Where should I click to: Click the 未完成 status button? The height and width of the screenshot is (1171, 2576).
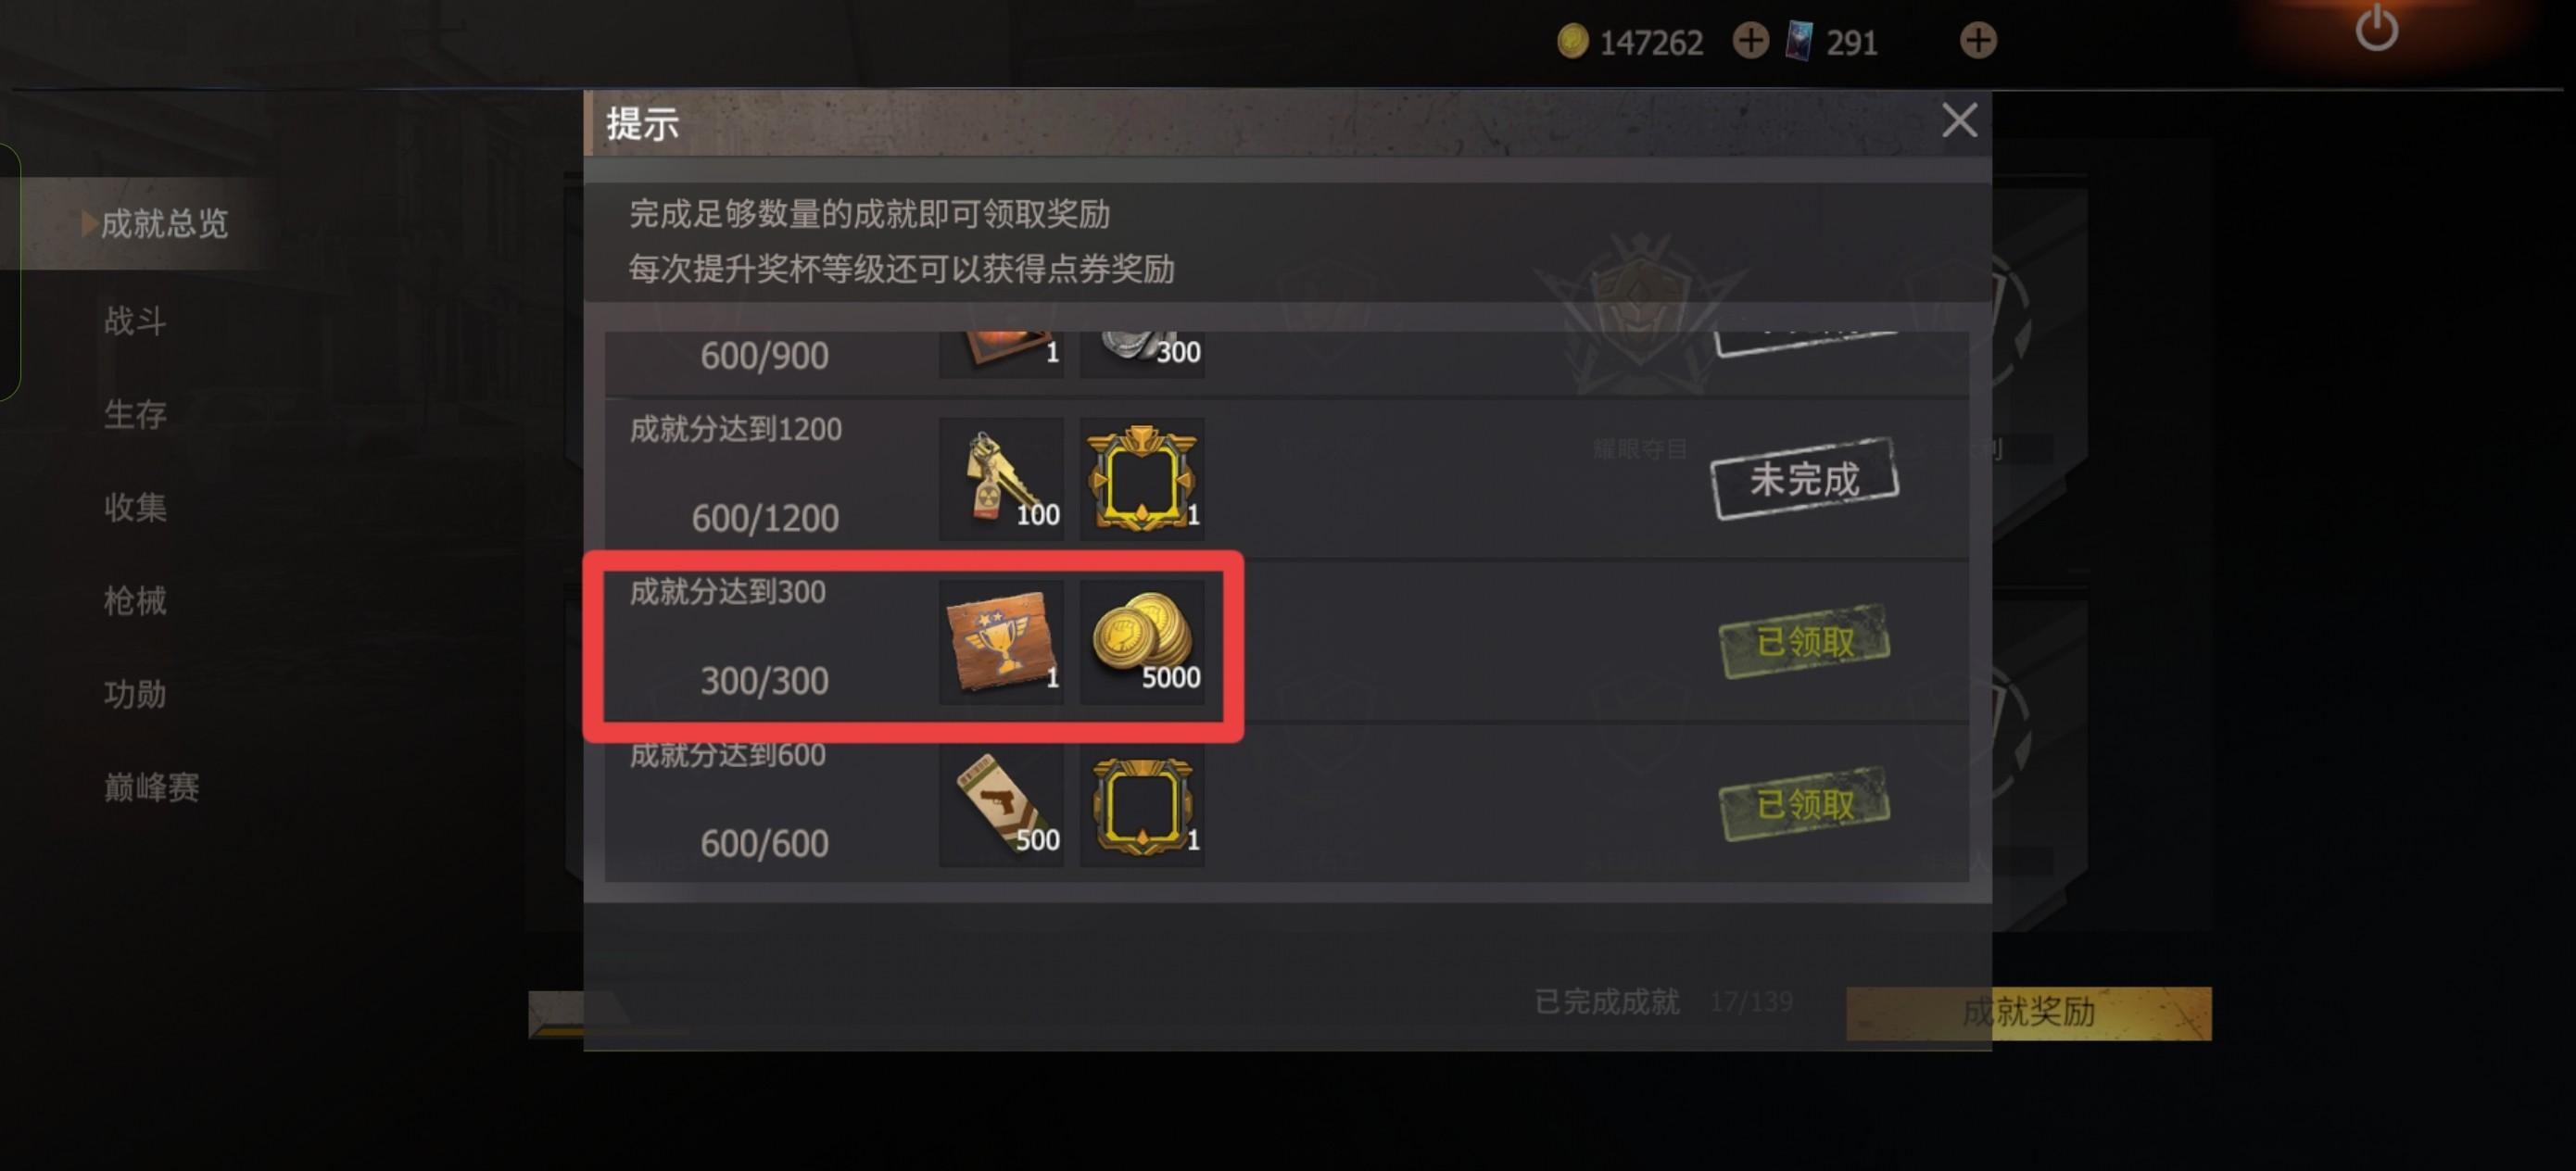click(1804, 479)
